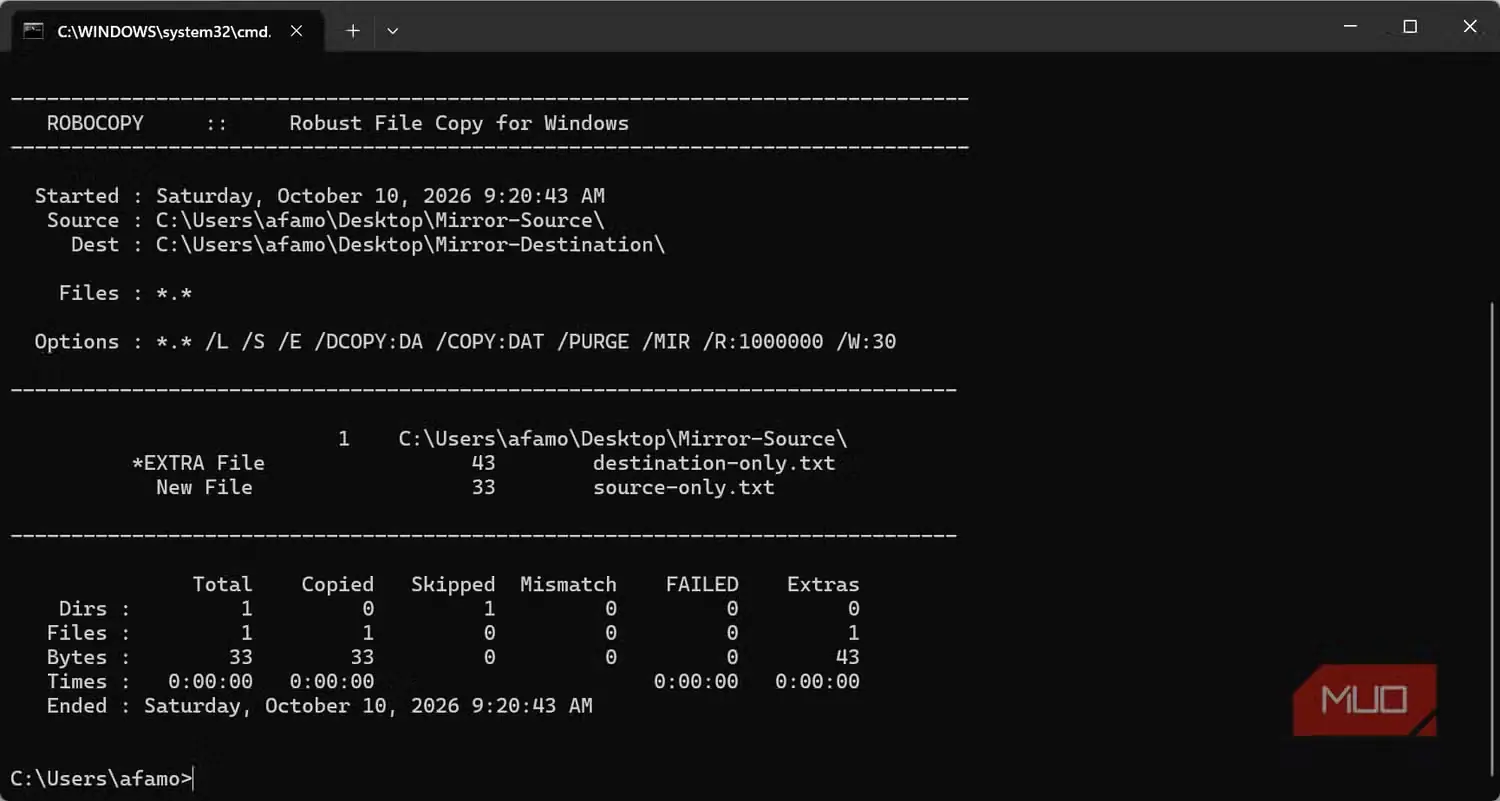1500x801 pixels.
Task: Click the cmd icon on the terminal tab
Action: (33, 30)
